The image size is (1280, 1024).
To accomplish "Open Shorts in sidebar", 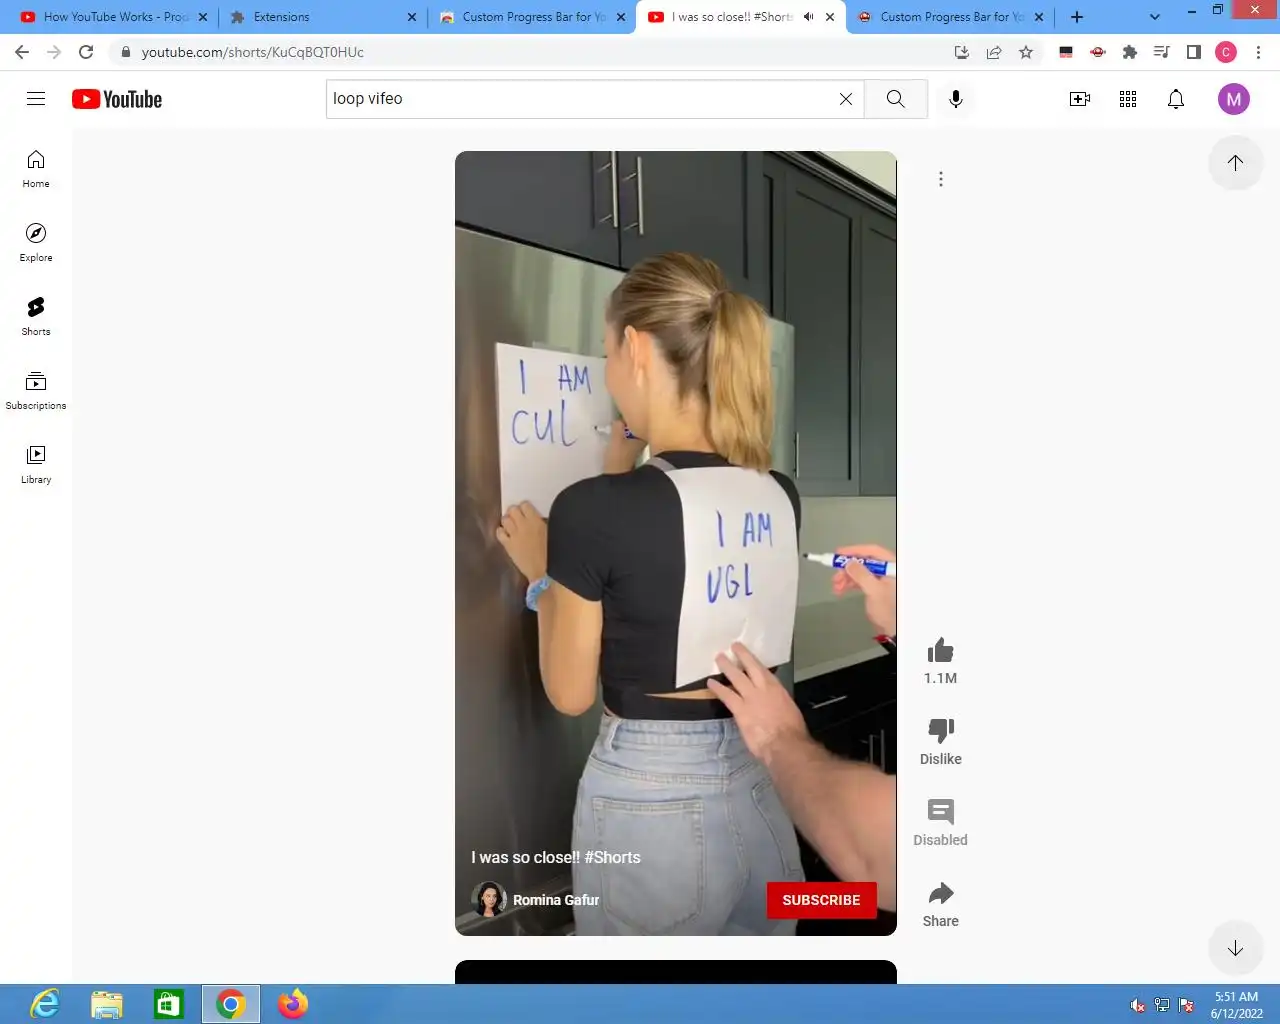I will (36, 317).
